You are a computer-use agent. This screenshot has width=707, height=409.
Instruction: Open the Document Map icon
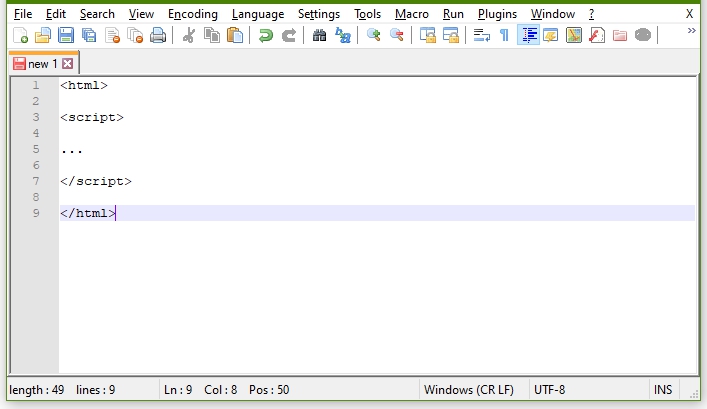tap(574, 35)
